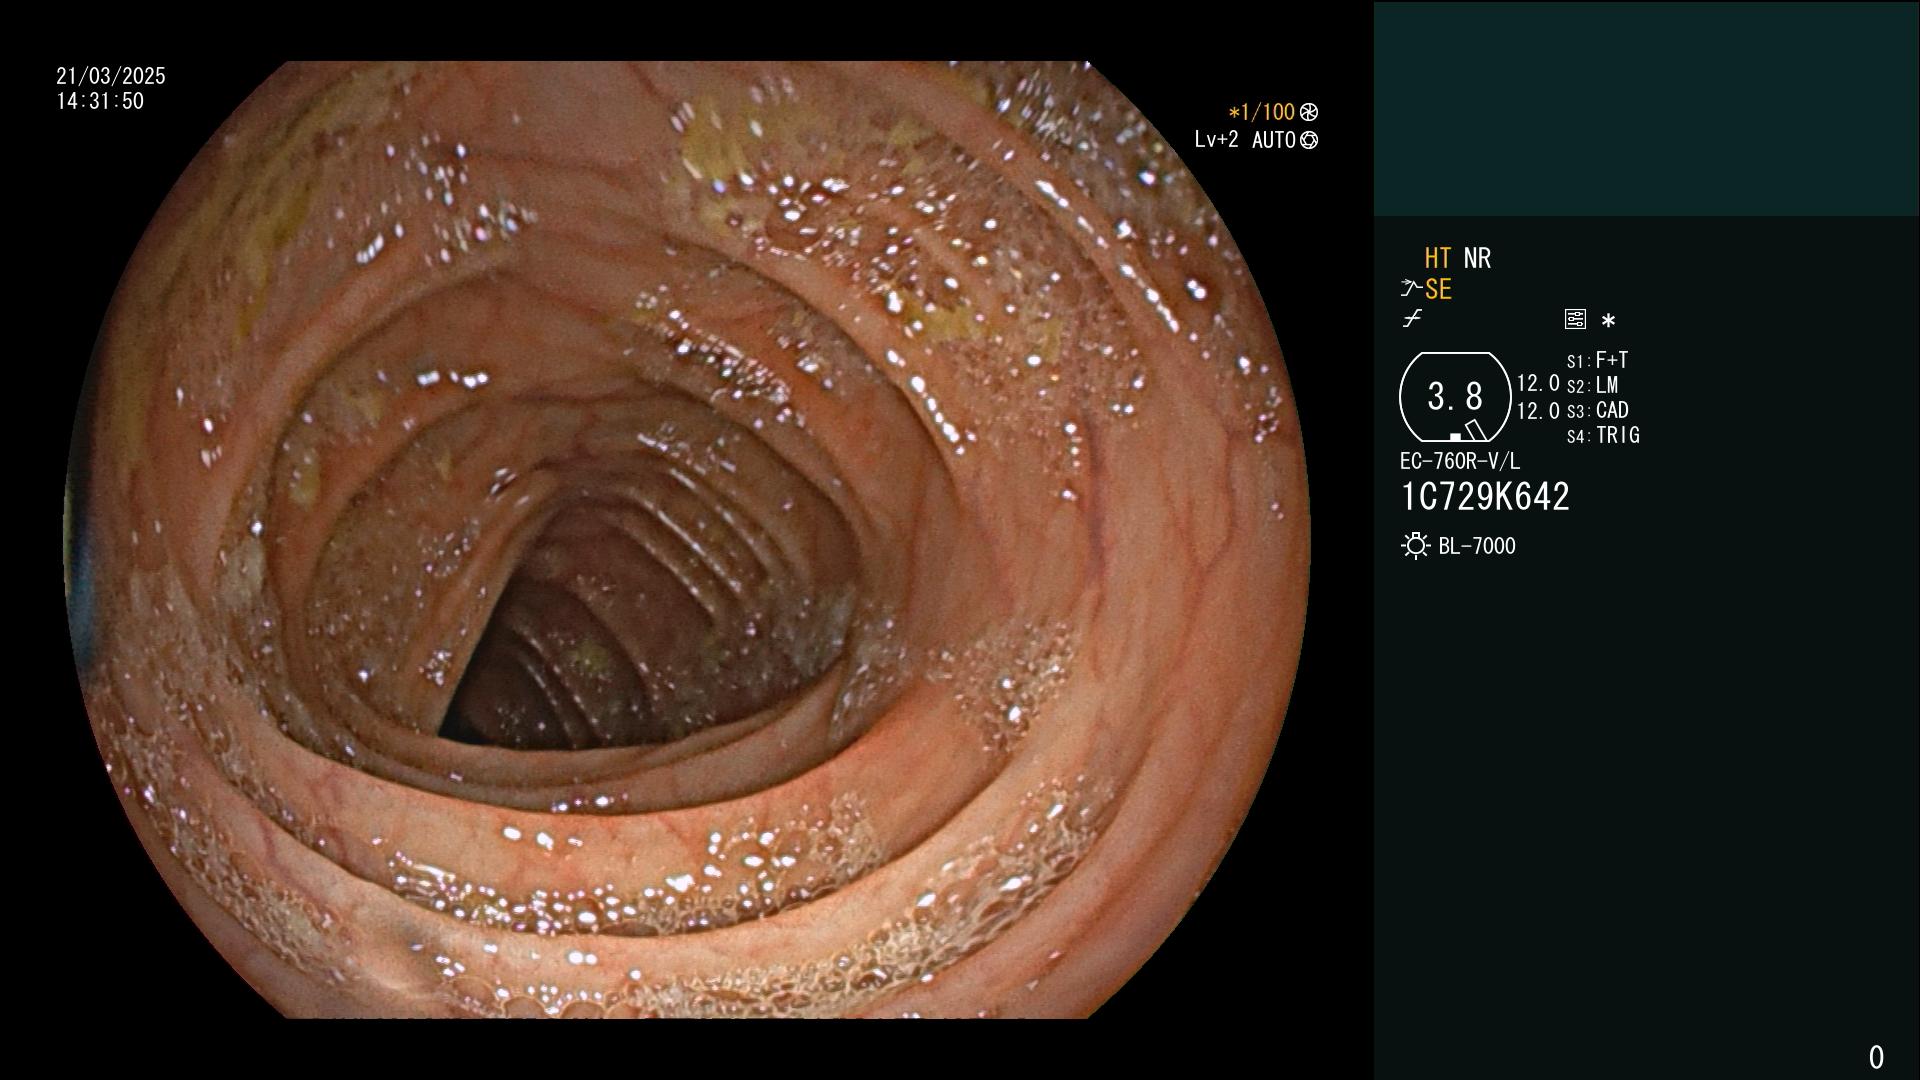This screenshot has width=1920, height=1080.
Task: Click the endoscopic colon lumen image
Action: pos(688,540)
